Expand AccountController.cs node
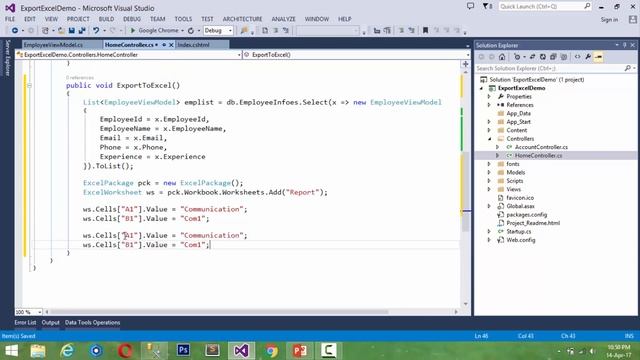The height and width of the screenshot is (360, 640). pyautogui.click(x=497, y=147)
